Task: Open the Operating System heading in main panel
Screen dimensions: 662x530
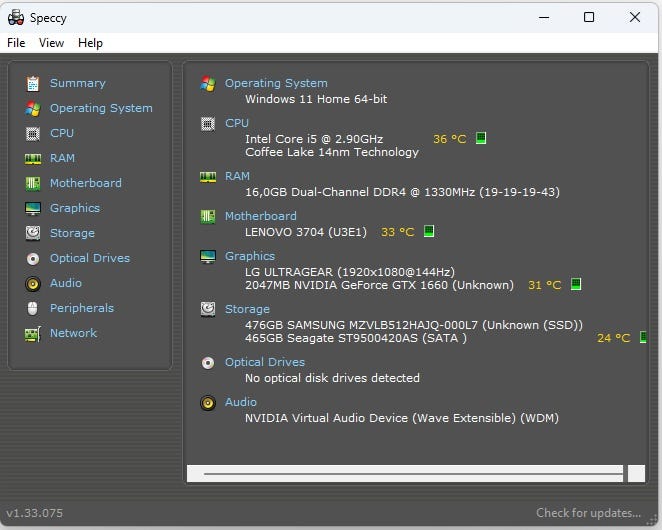Action: (x=275, y=83)
